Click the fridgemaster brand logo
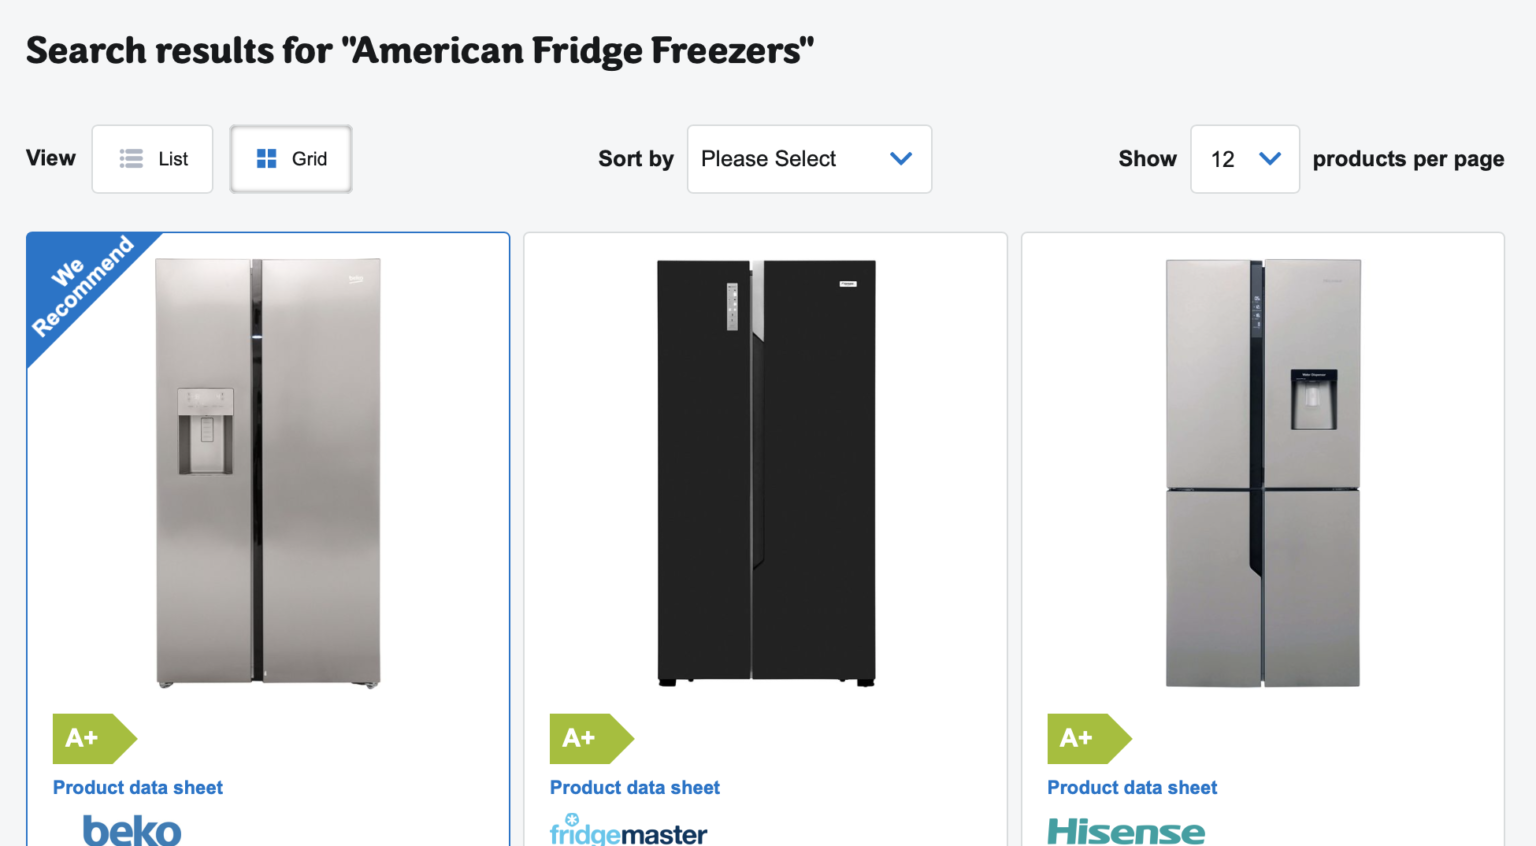The height and width of the screenshot is (846, 1536). (629, 832)
